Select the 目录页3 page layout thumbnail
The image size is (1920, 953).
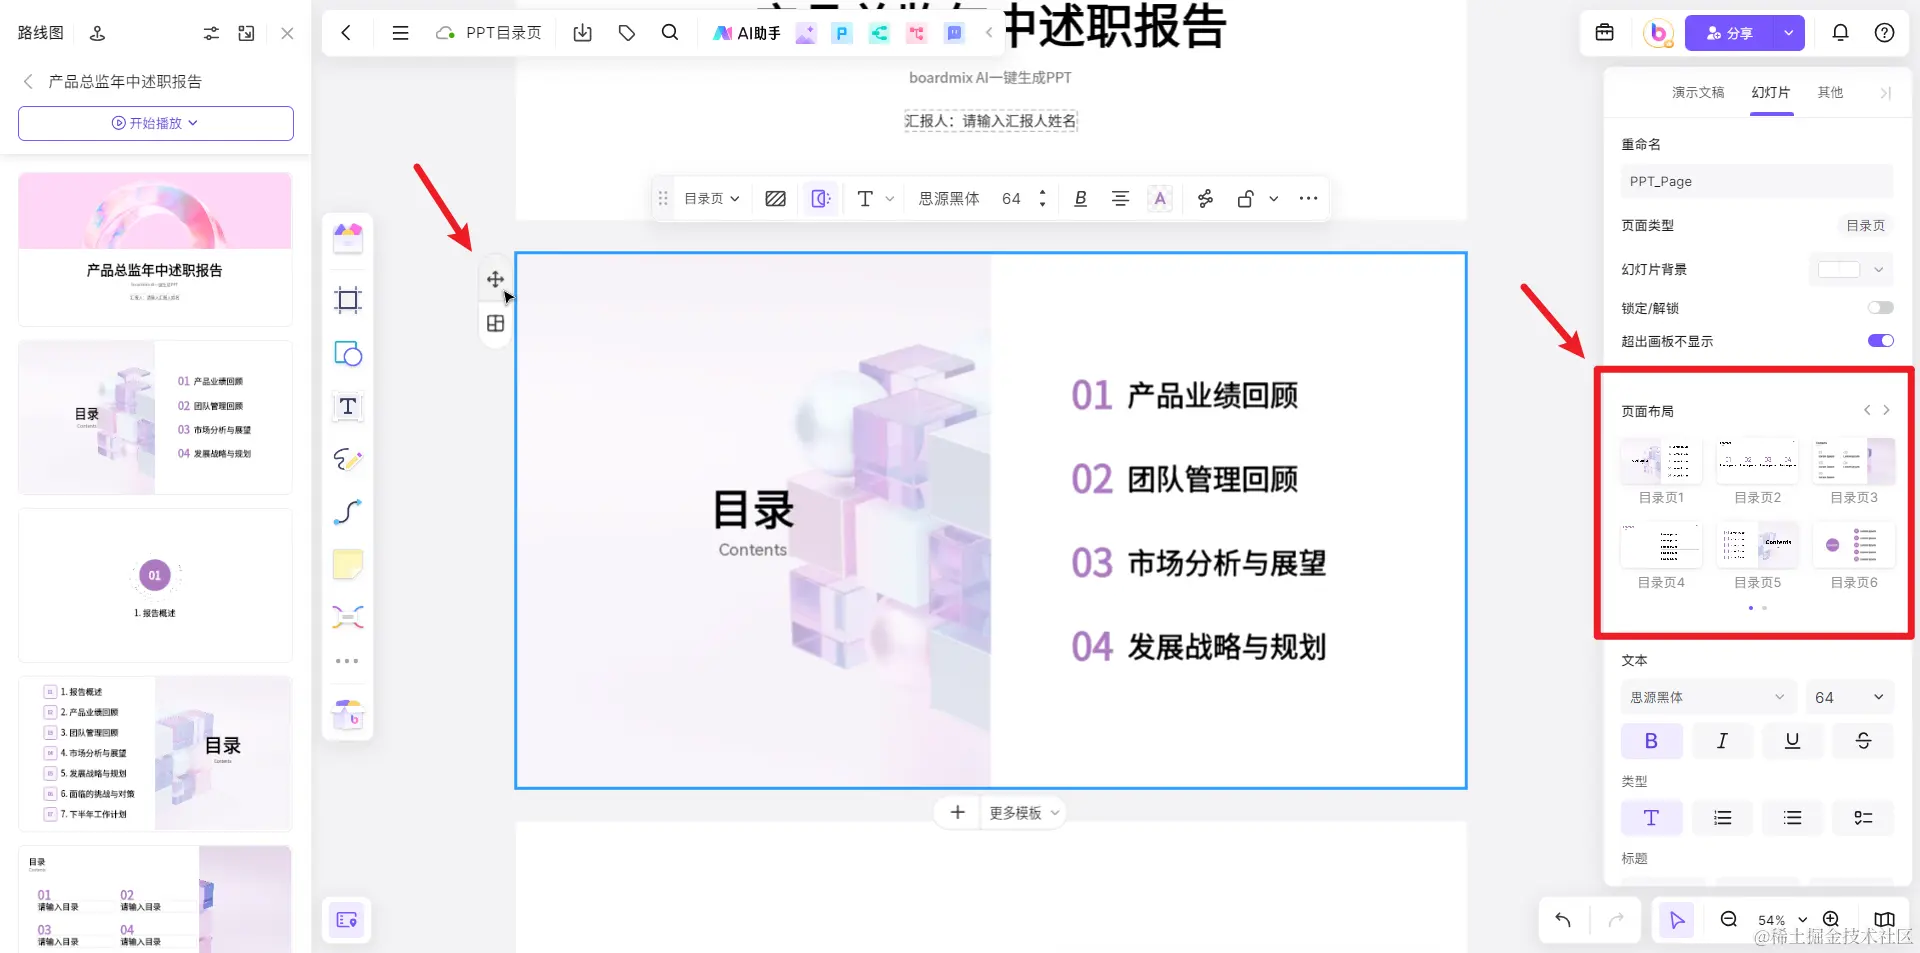(x=1853, y=462)
